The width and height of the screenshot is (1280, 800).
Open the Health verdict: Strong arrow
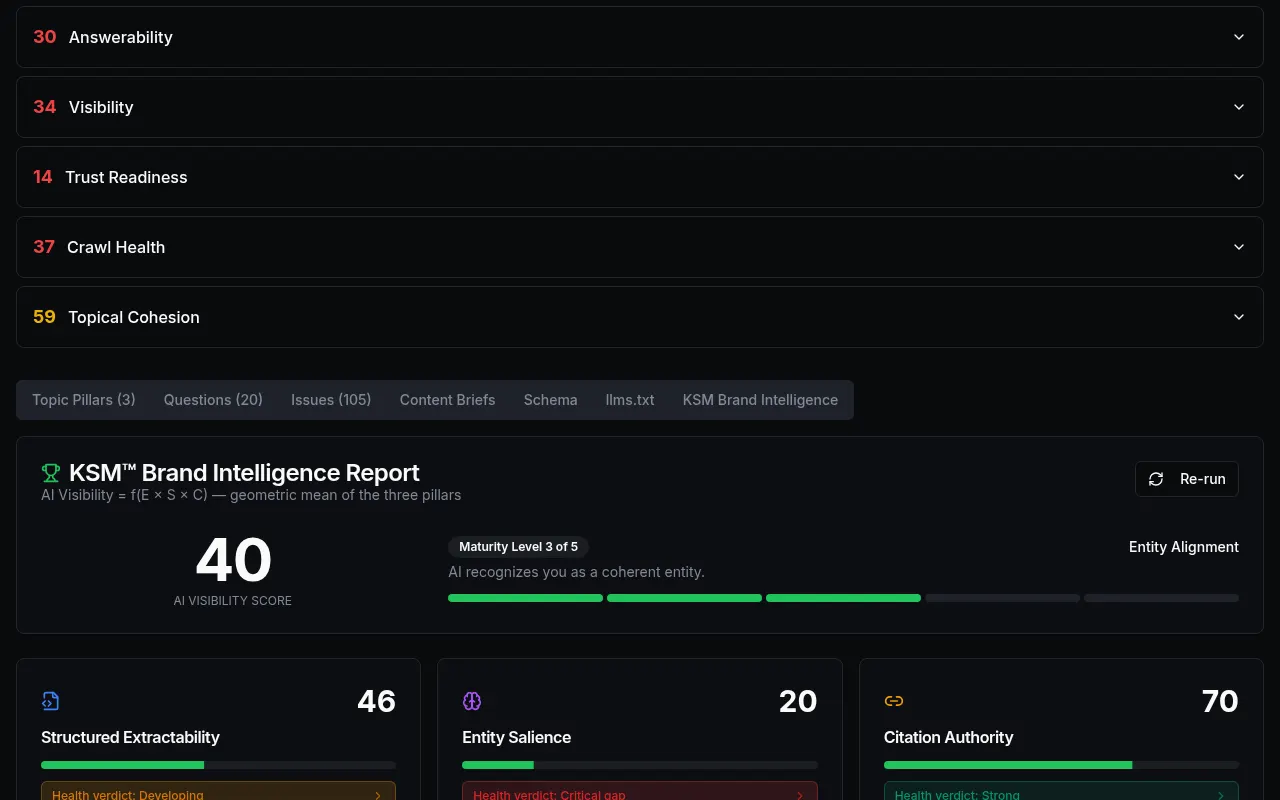pos(1221,795)
